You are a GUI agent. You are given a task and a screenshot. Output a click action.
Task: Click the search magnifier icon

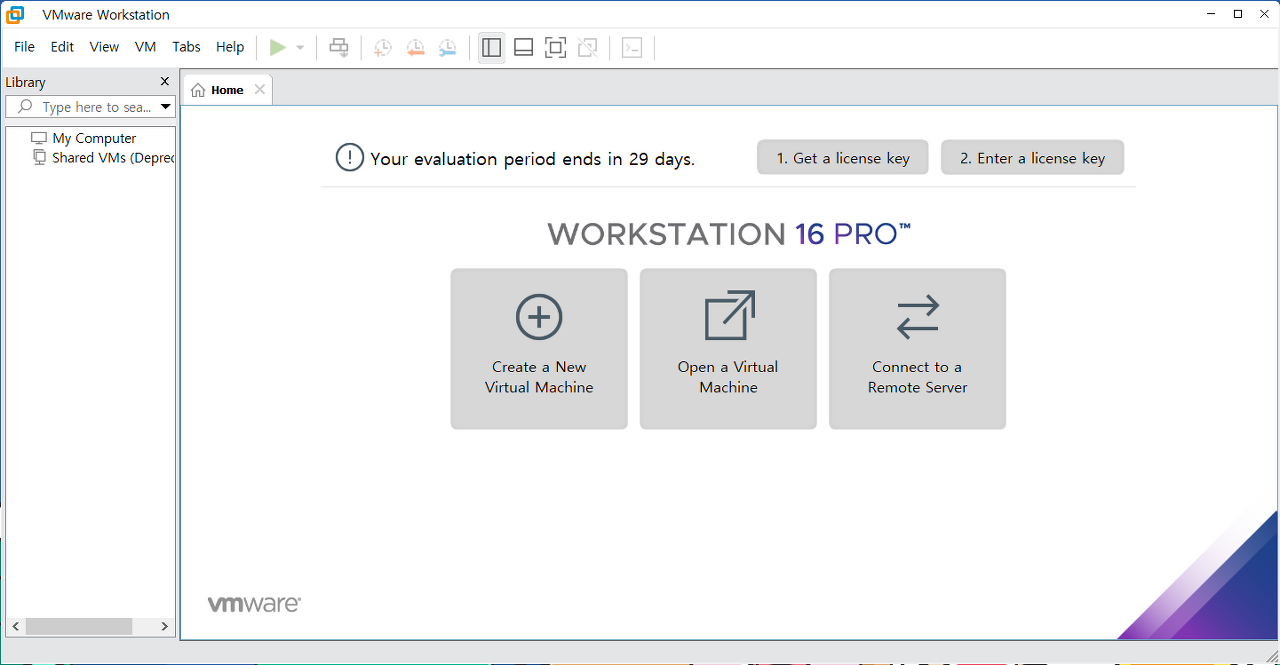point(25,107)
